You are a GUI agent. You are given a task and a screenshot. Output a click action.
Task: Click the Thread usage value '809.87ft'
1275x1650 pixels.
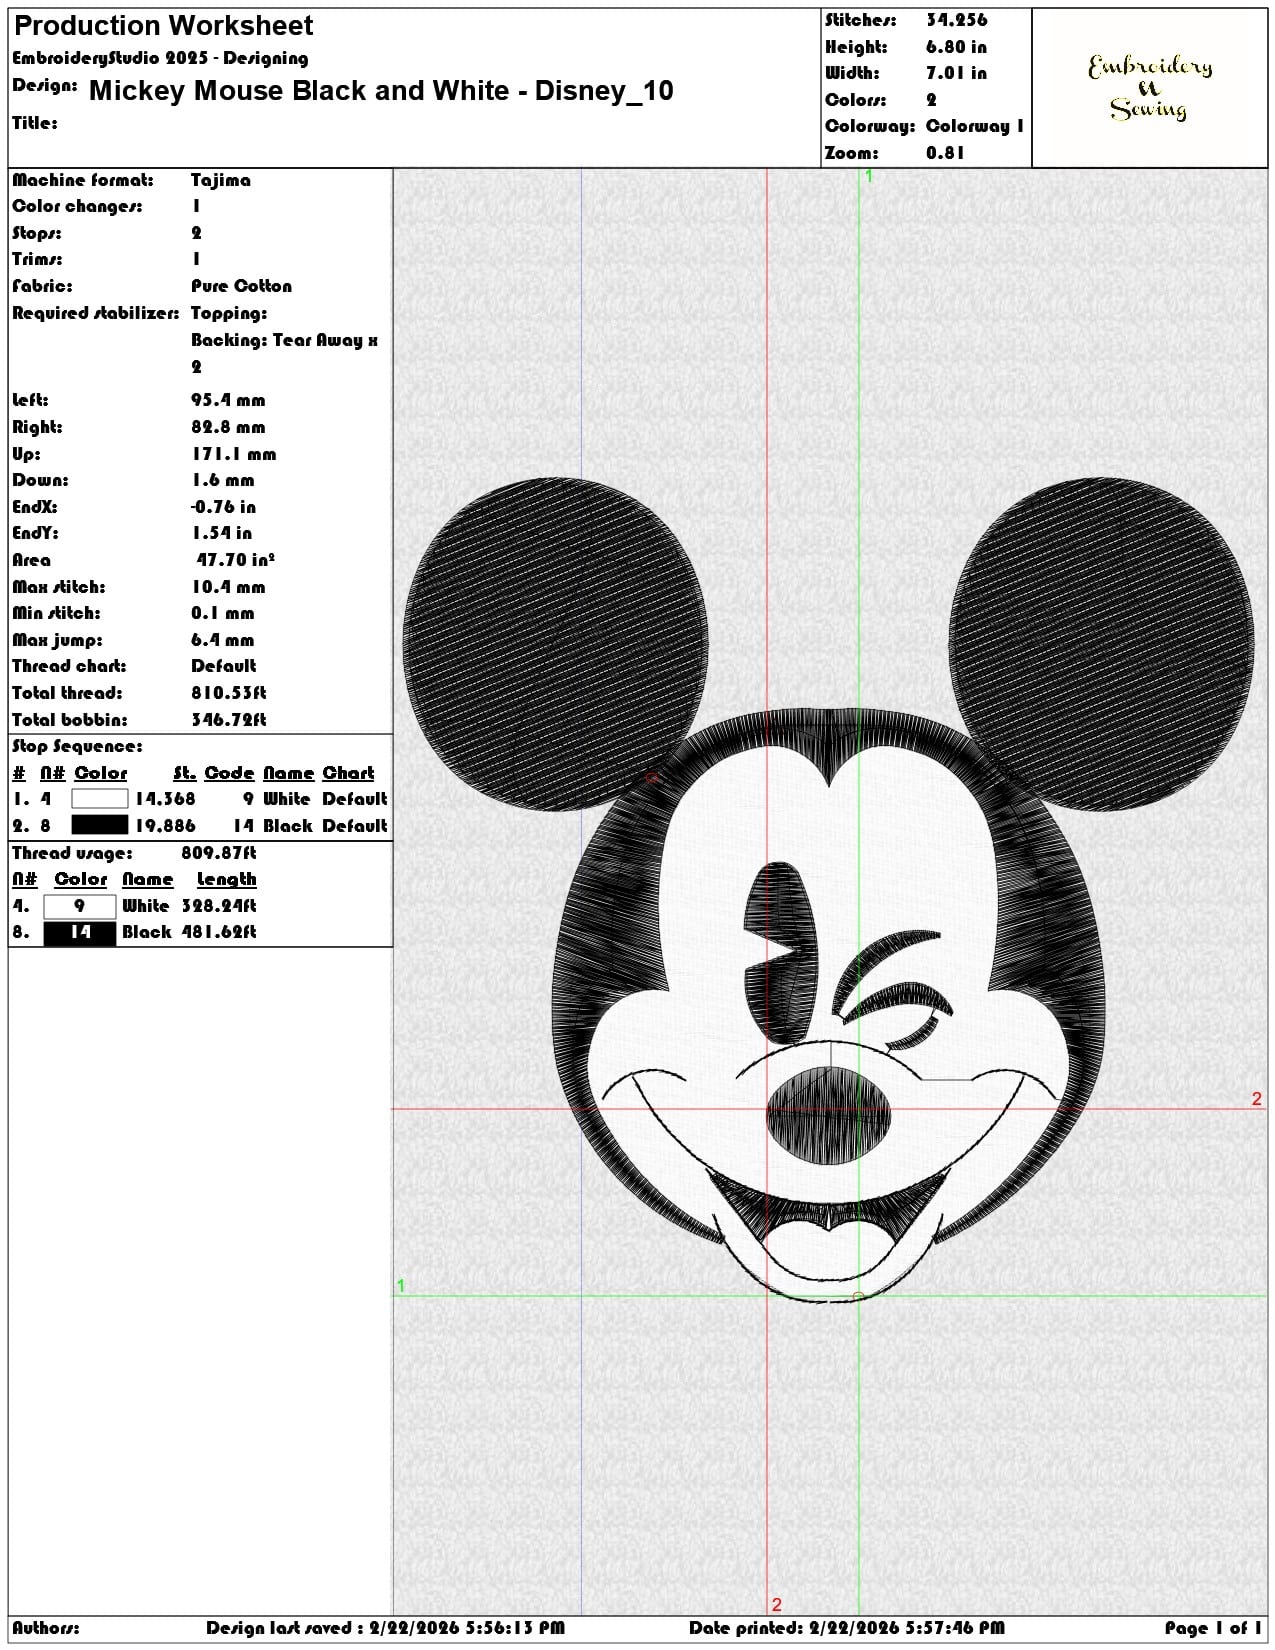click(219, 853)
